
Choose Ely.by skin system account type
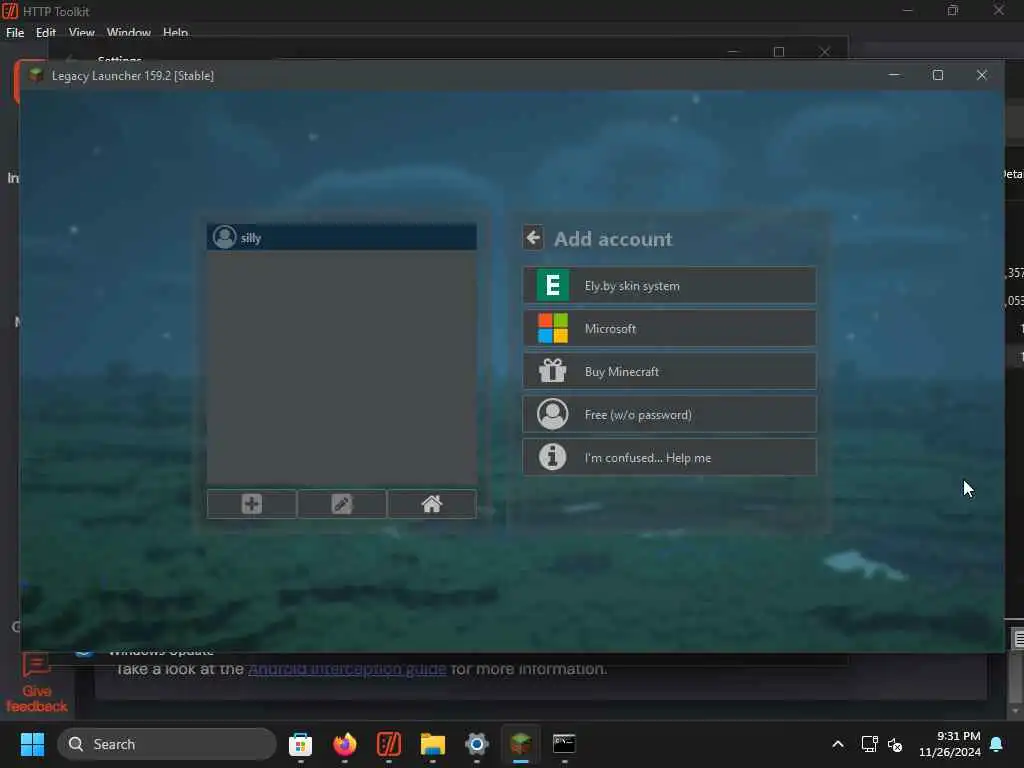(x=669, y=285)
